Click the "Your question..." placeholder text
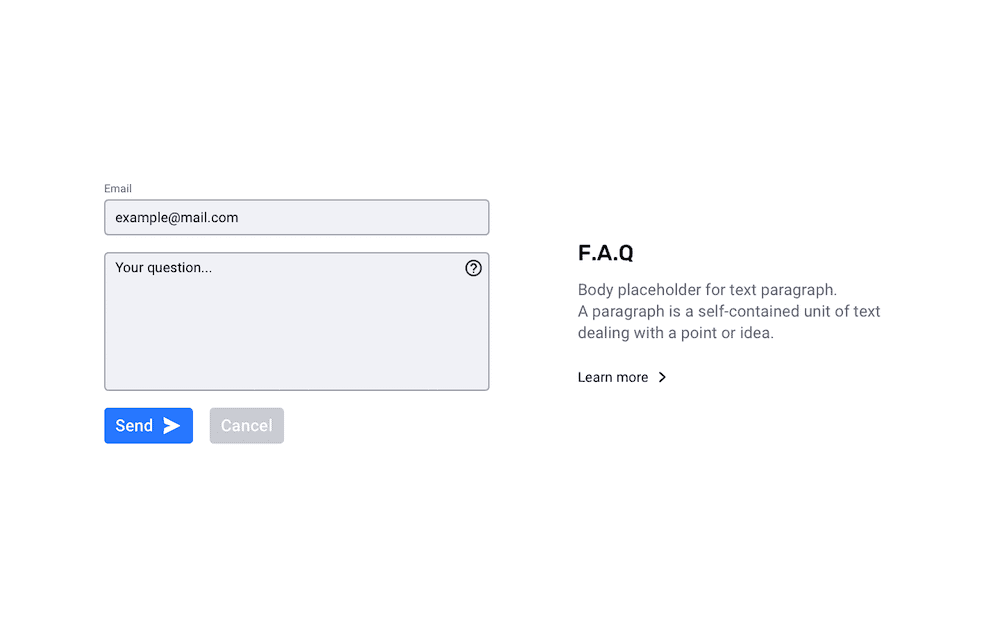 coord(163,267)
